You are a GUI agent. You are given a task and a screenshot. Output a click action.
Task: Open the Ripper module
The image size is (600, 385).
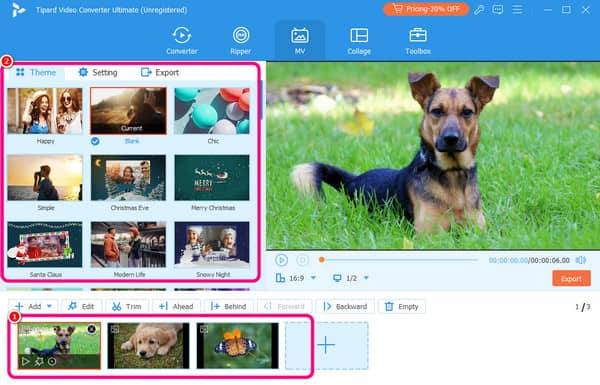[241, 41]
